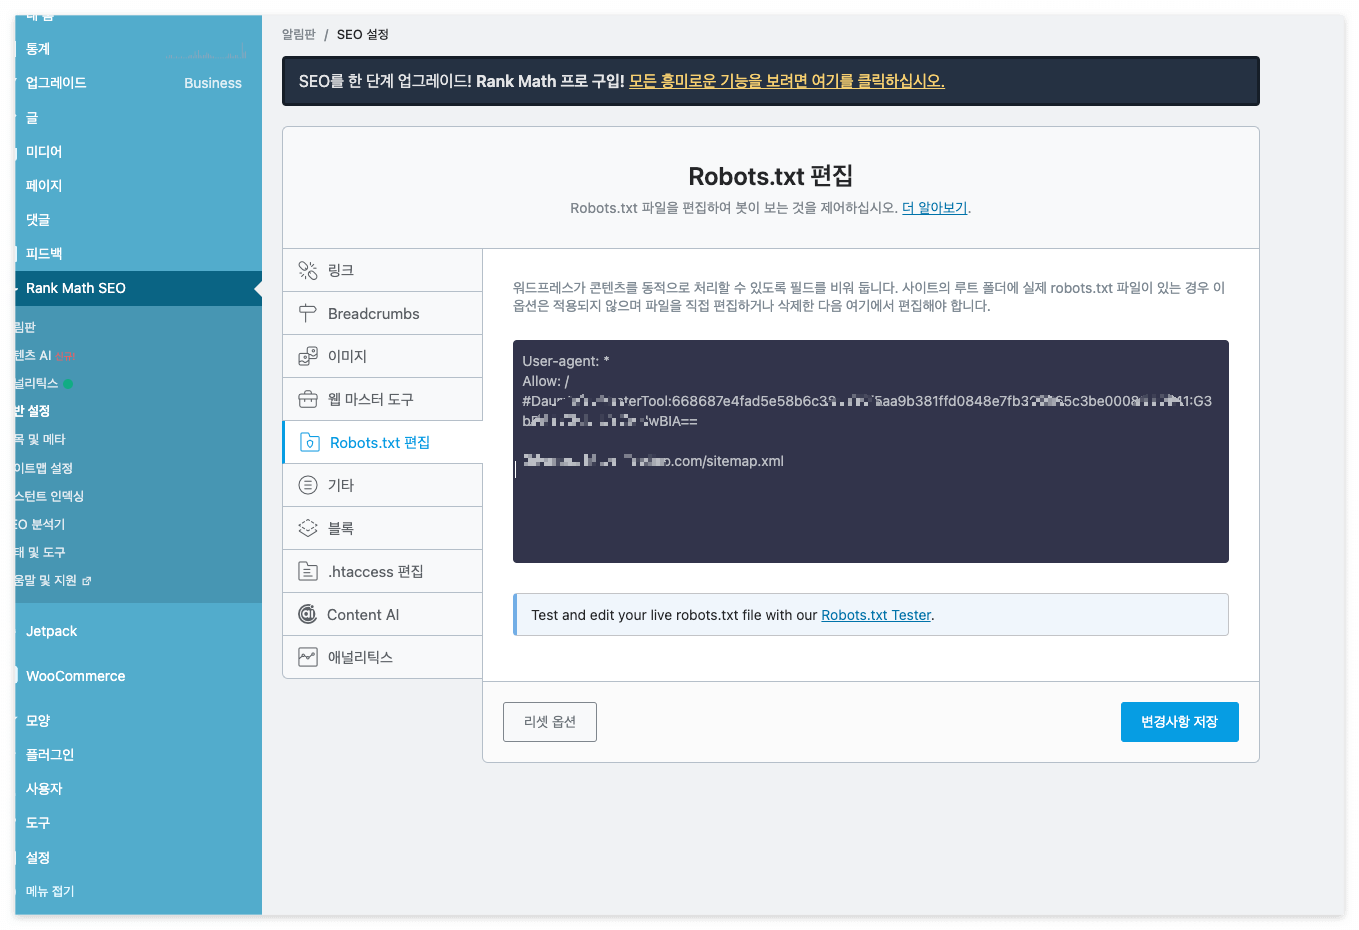The image size is (1359, 930).
Task: Select the 링크 settings icon
Action: pyautogui.click(x=307, y=269)
